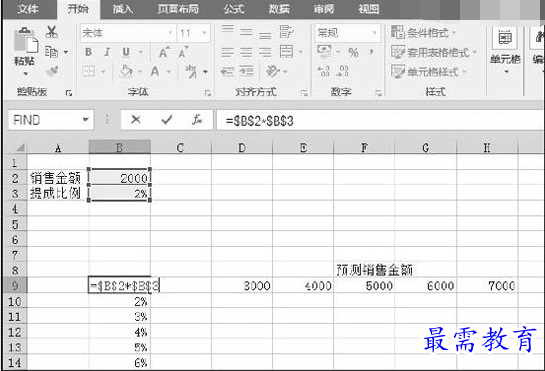Click the Insert Function fx button
Image resolution: width=545 pixels, height=371 pixels.
tap(197, 120)
